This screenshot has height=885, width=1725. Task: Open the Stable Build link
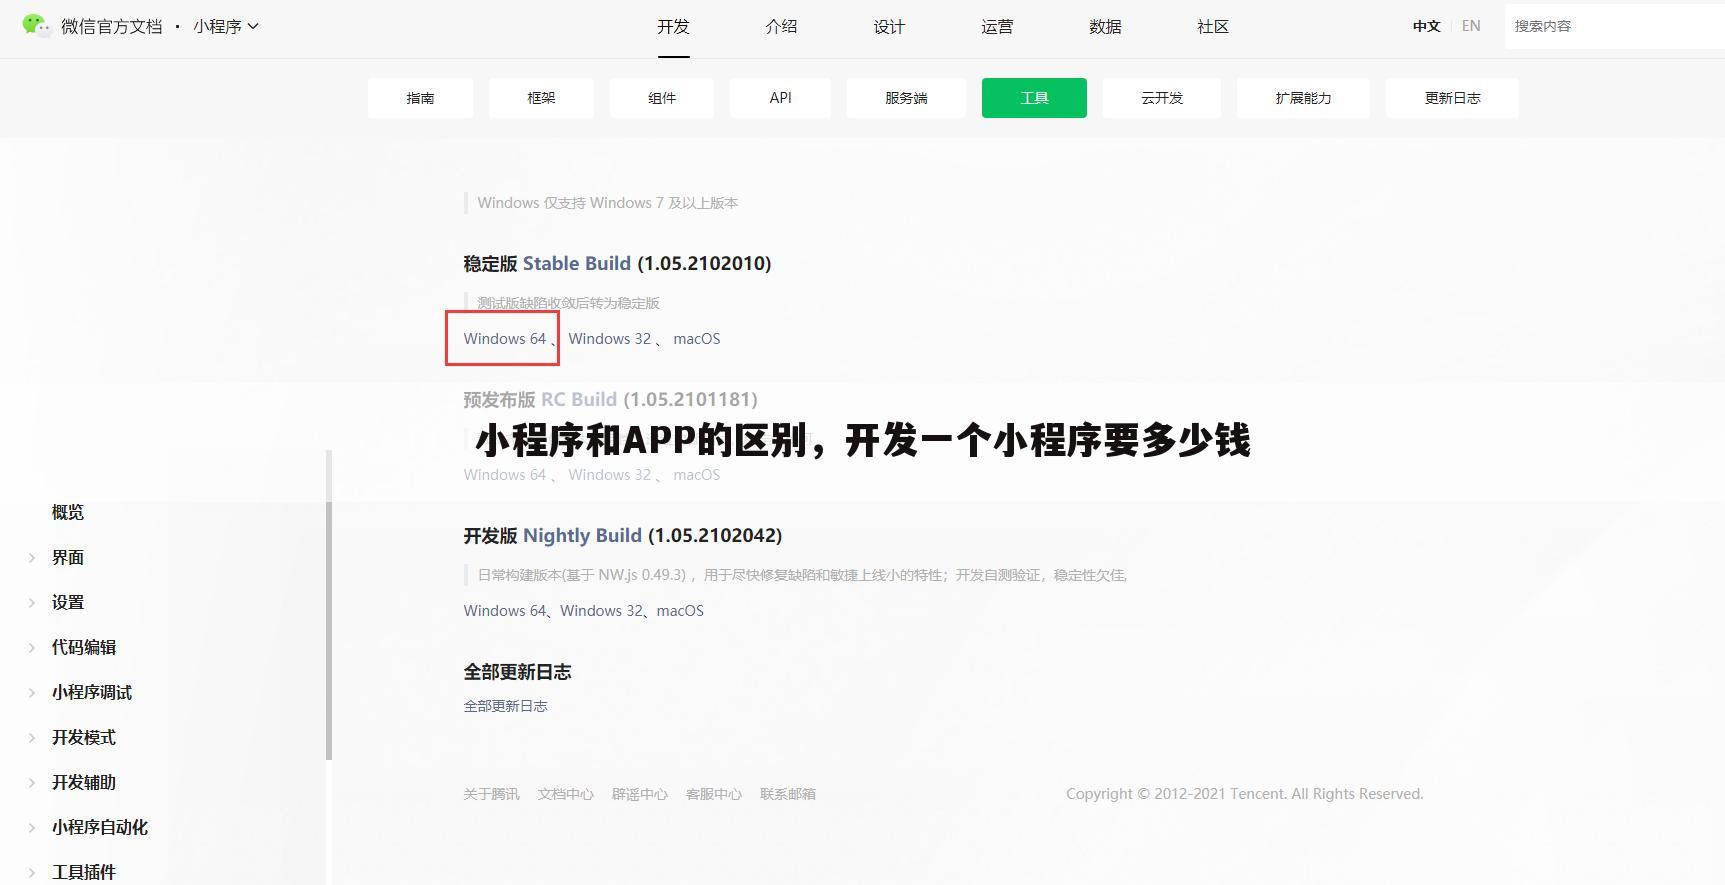pyautogui.click(x=576, y=264)
